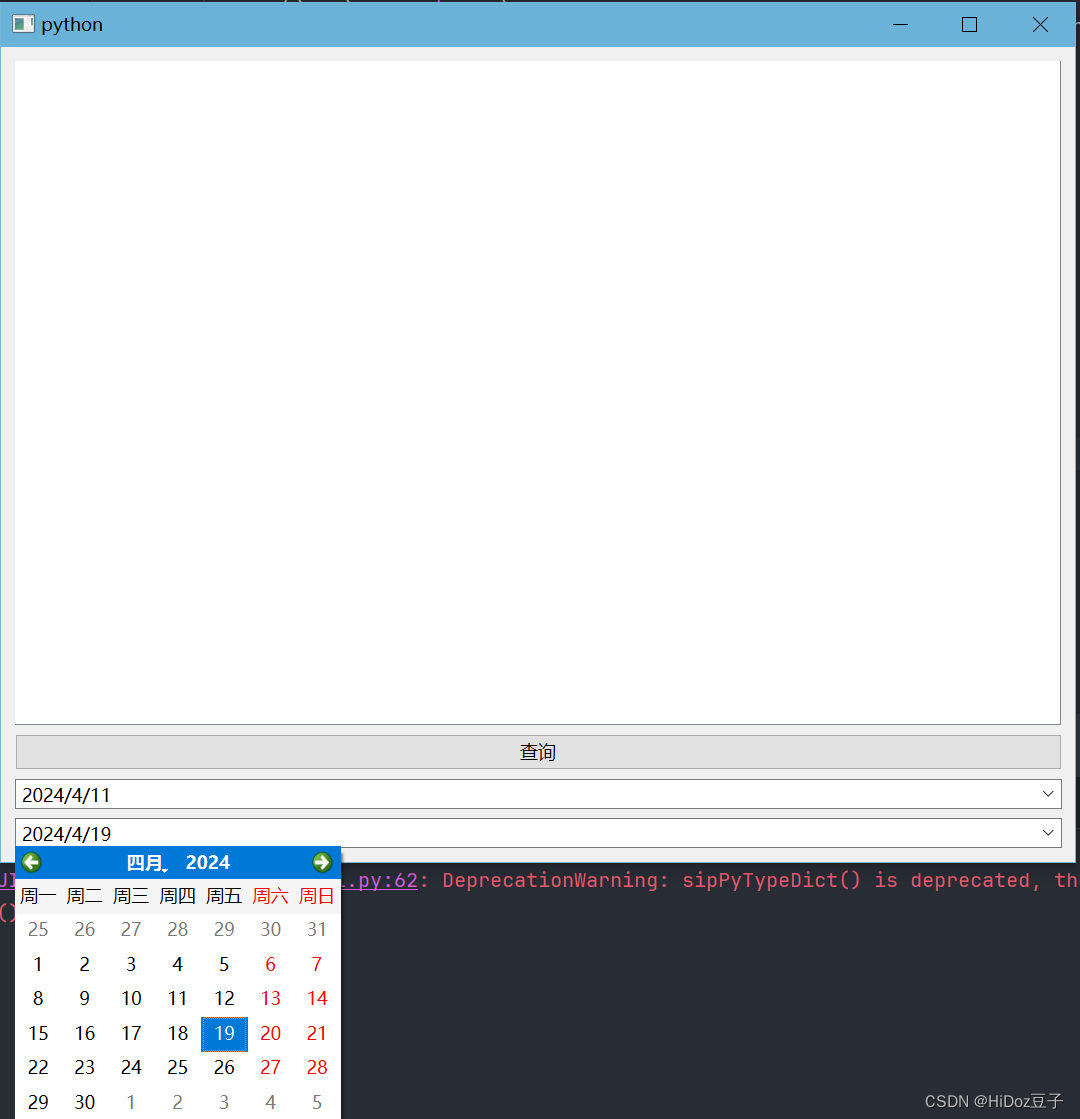Select April 29 in the calendar

point(38,1102)
